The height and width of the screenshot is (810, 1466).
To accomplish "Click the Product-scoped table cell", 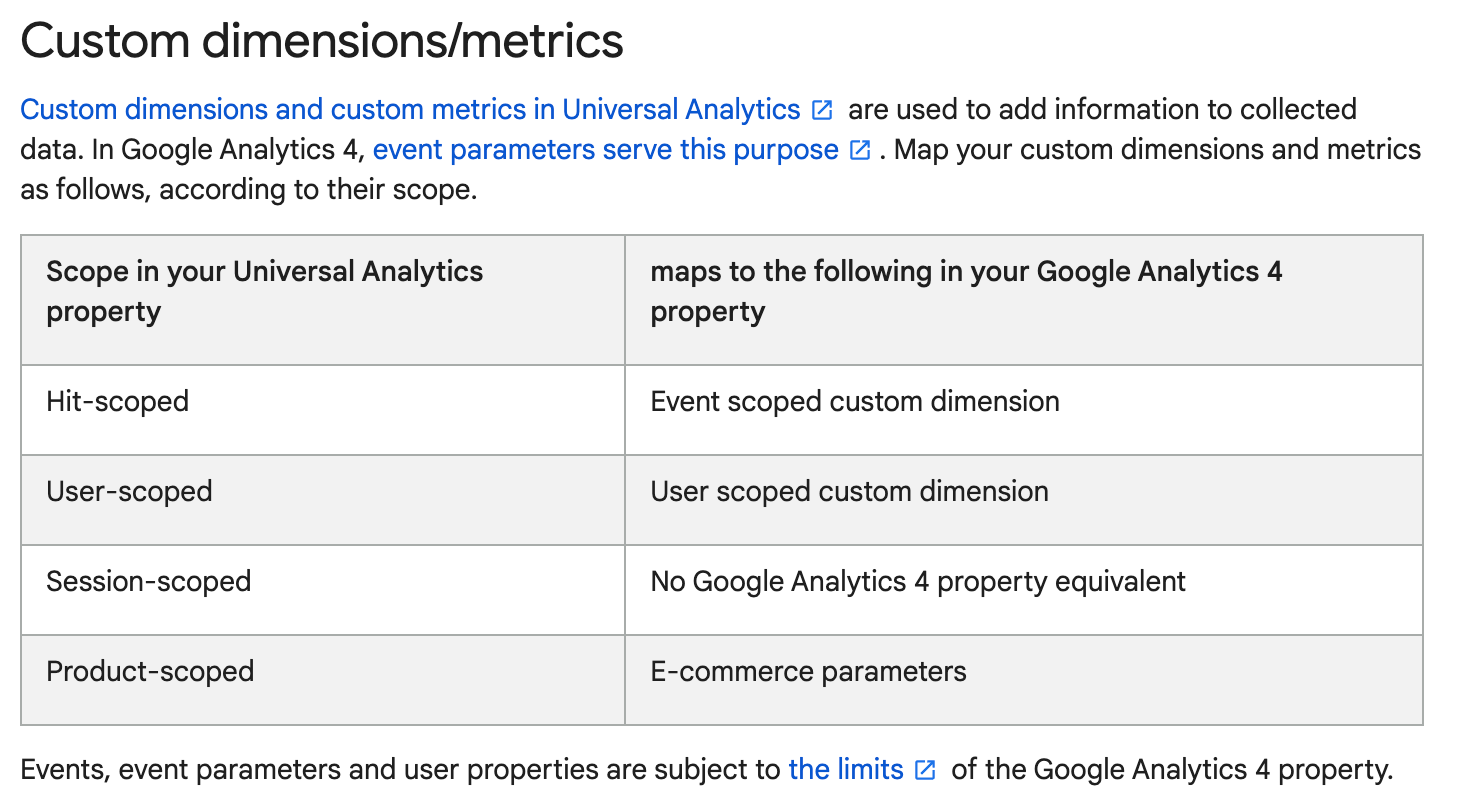I will (x=323, y=680).
